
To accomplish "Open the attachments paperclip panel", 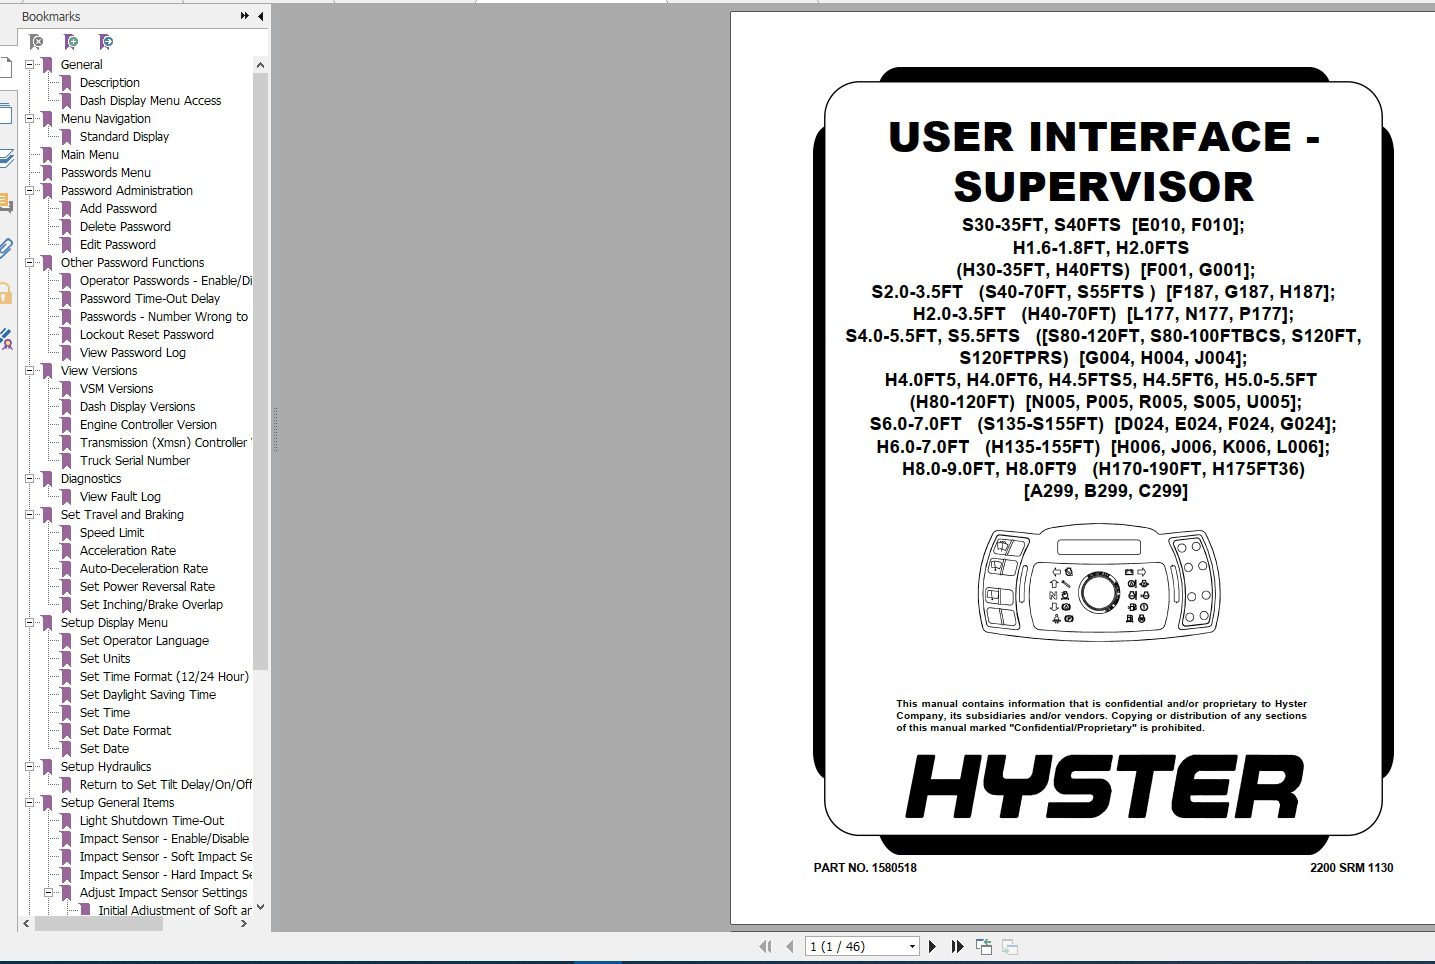I will click(6, 248).
